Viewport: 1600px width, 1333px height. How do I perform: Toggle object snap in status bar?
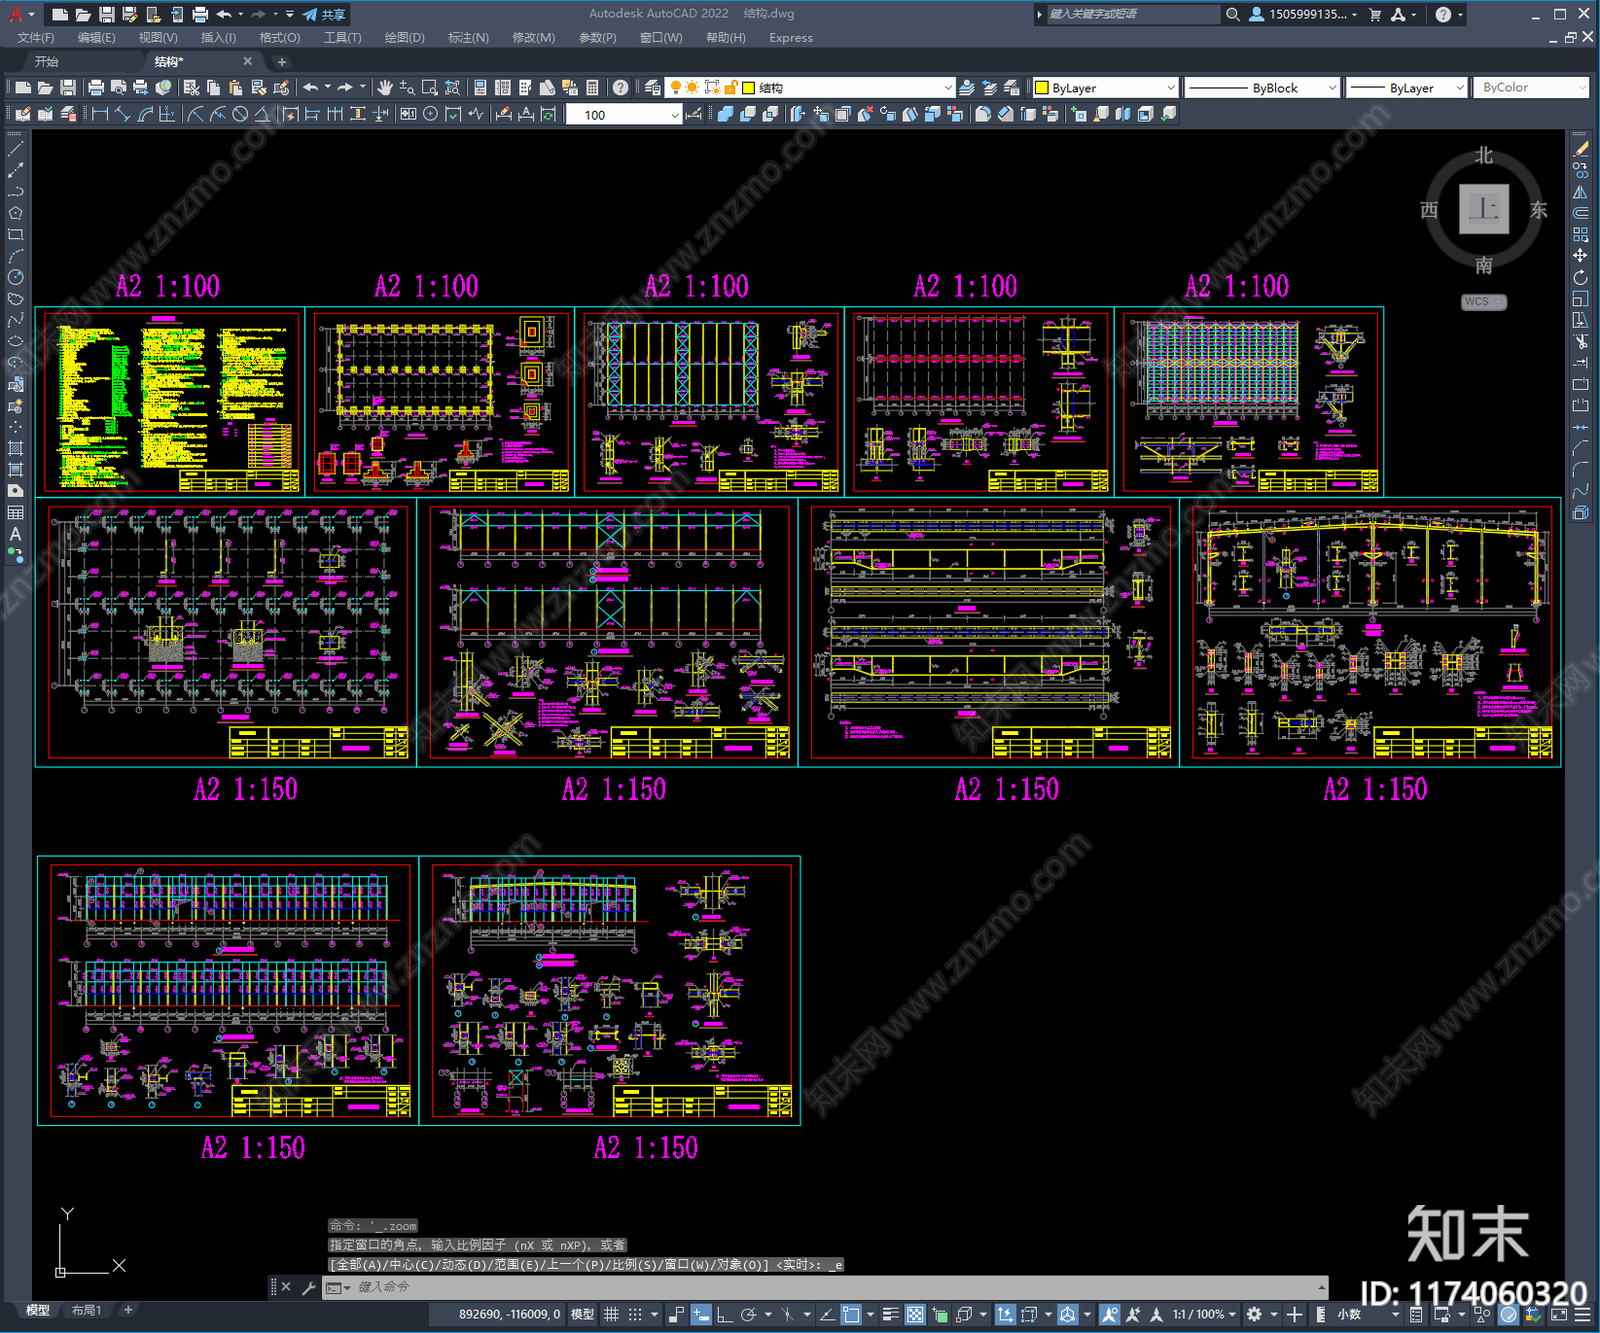(x=851, y=1314)
